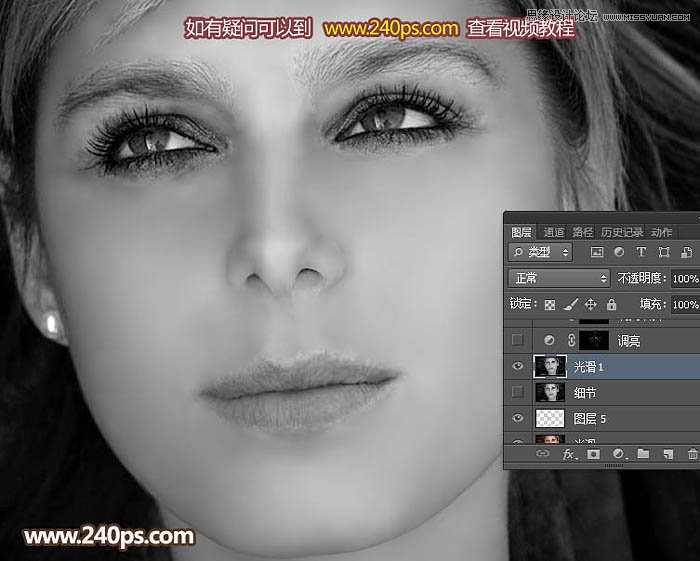700x561 pixels.
Task: Filter layers by pixel layer icon
Action: pos(597,252)
